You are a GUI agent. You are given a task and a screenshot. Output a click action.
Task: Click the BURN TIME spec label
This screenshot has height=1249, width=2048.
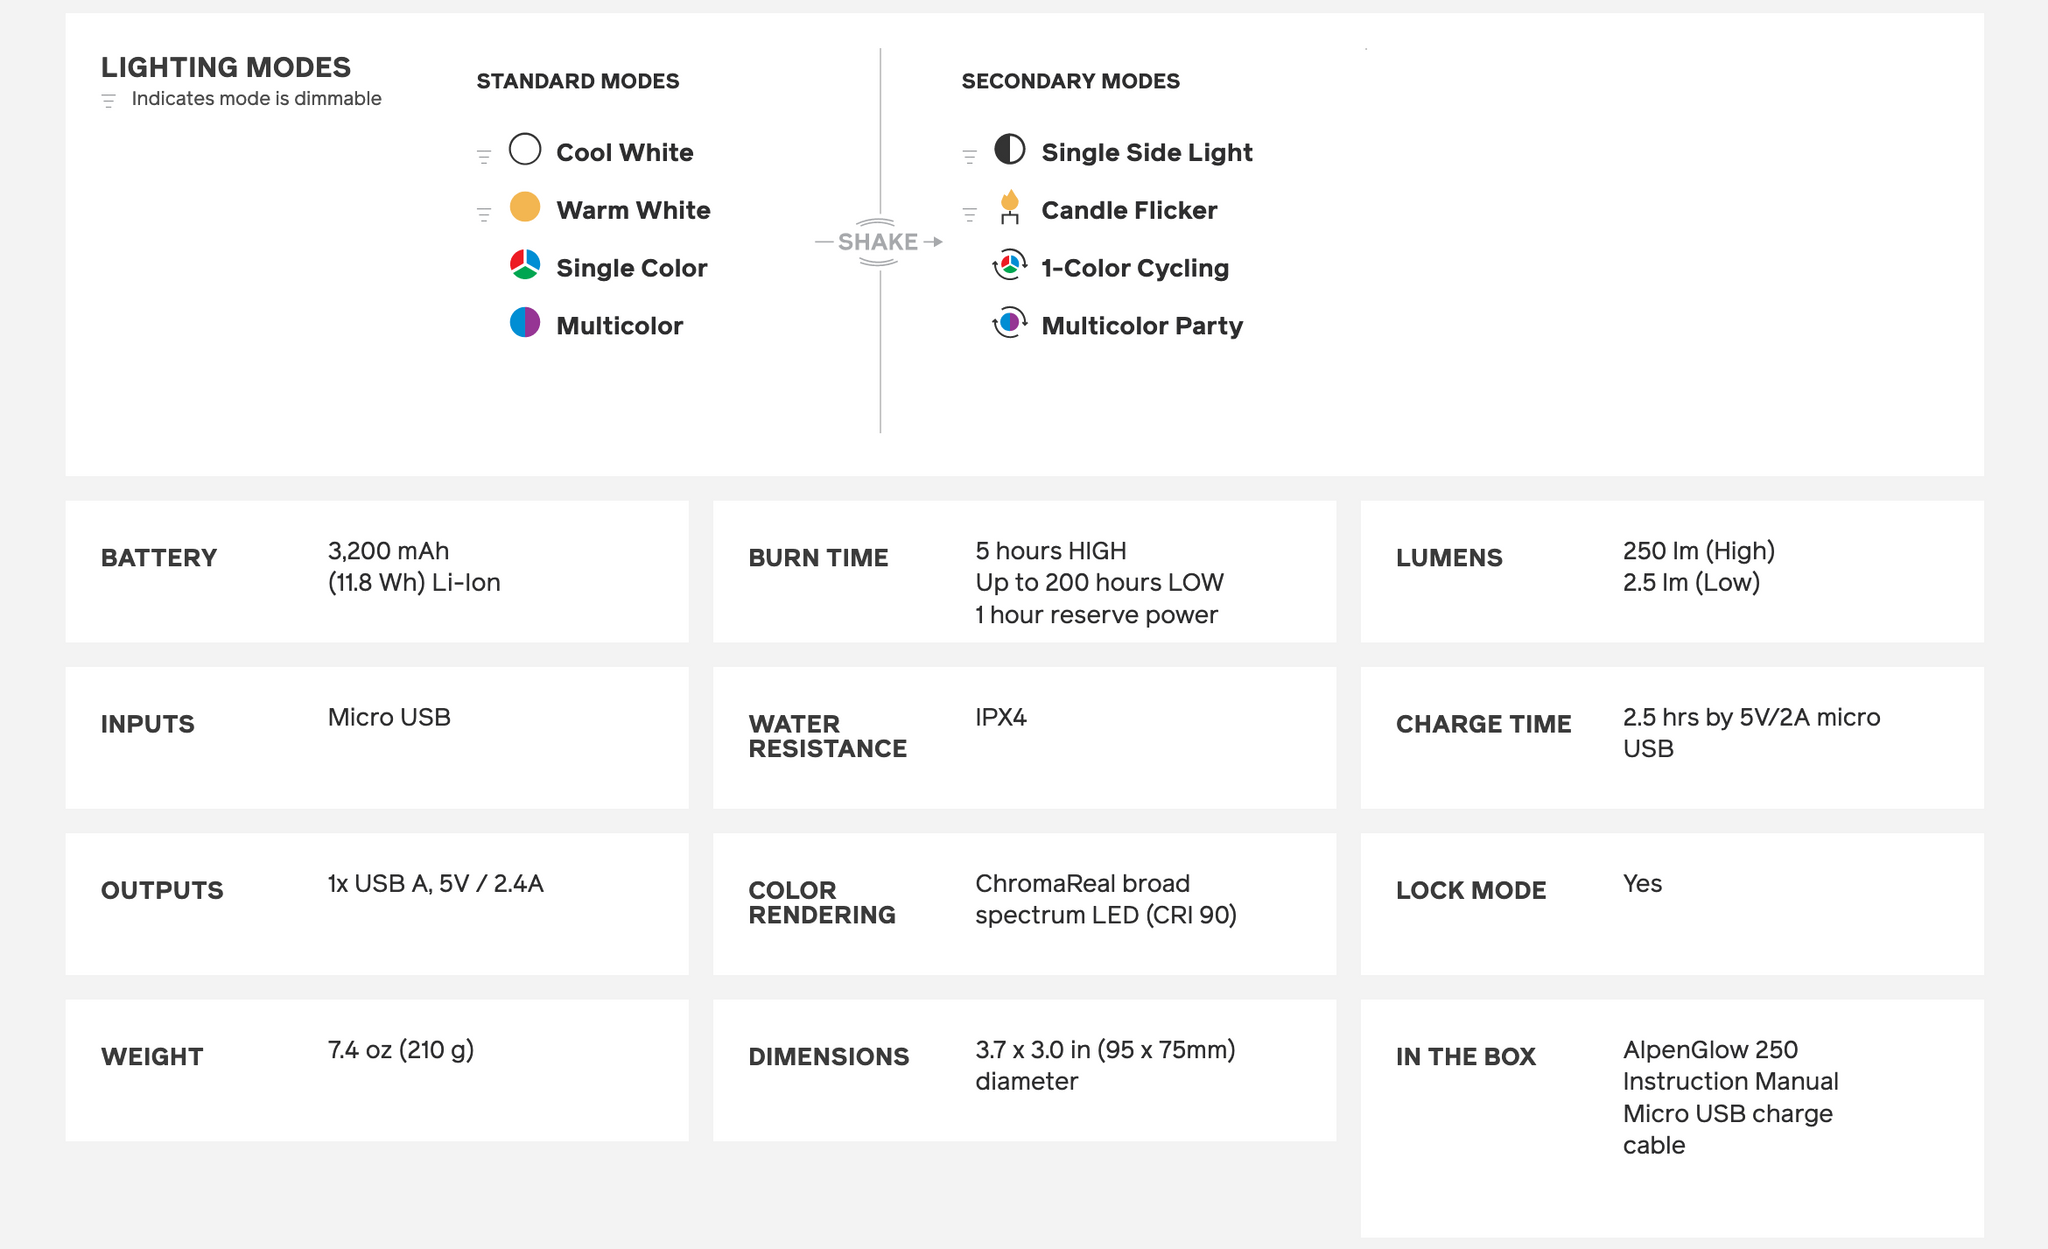tap(818, 558)
